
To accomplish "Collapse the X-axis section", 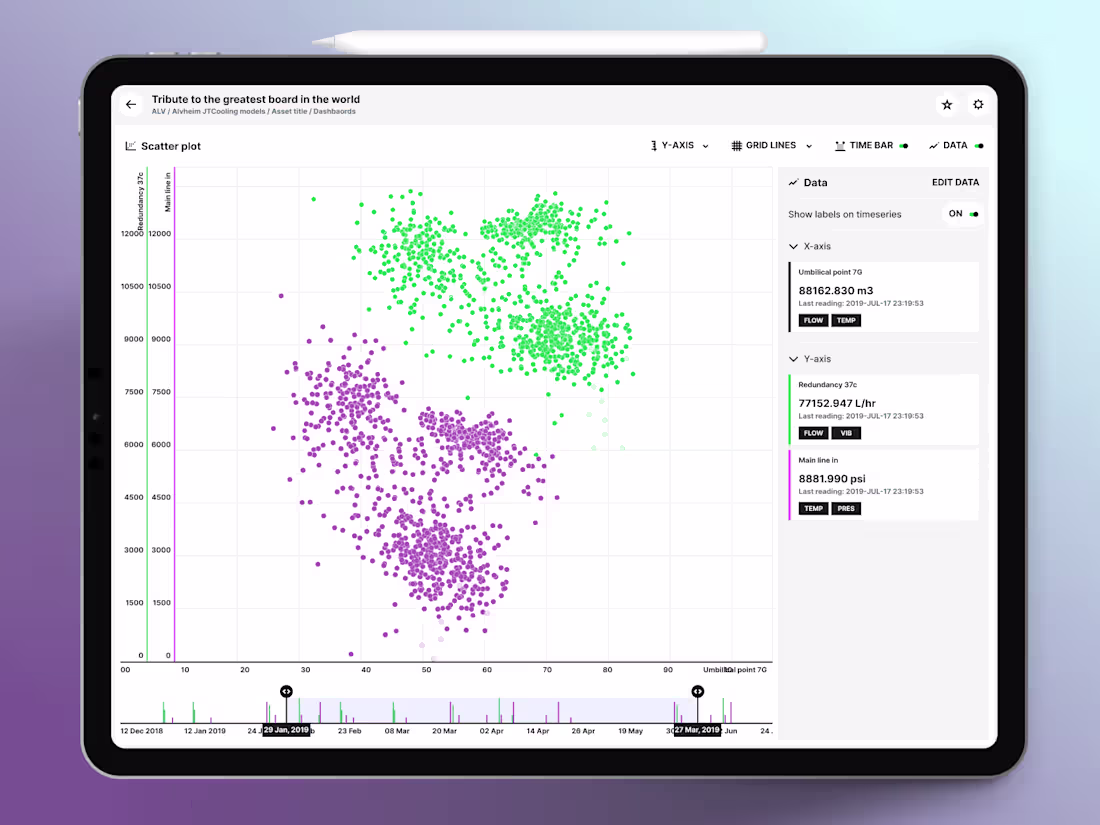I will pyautogui.click(x=795, y=246).
